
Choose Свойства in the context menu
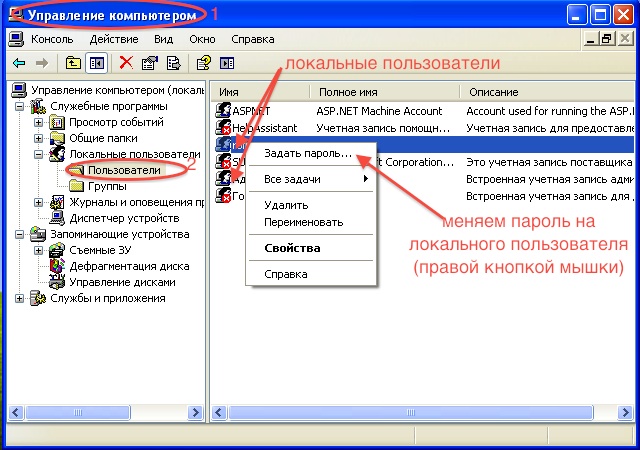(x=291, y=247)
